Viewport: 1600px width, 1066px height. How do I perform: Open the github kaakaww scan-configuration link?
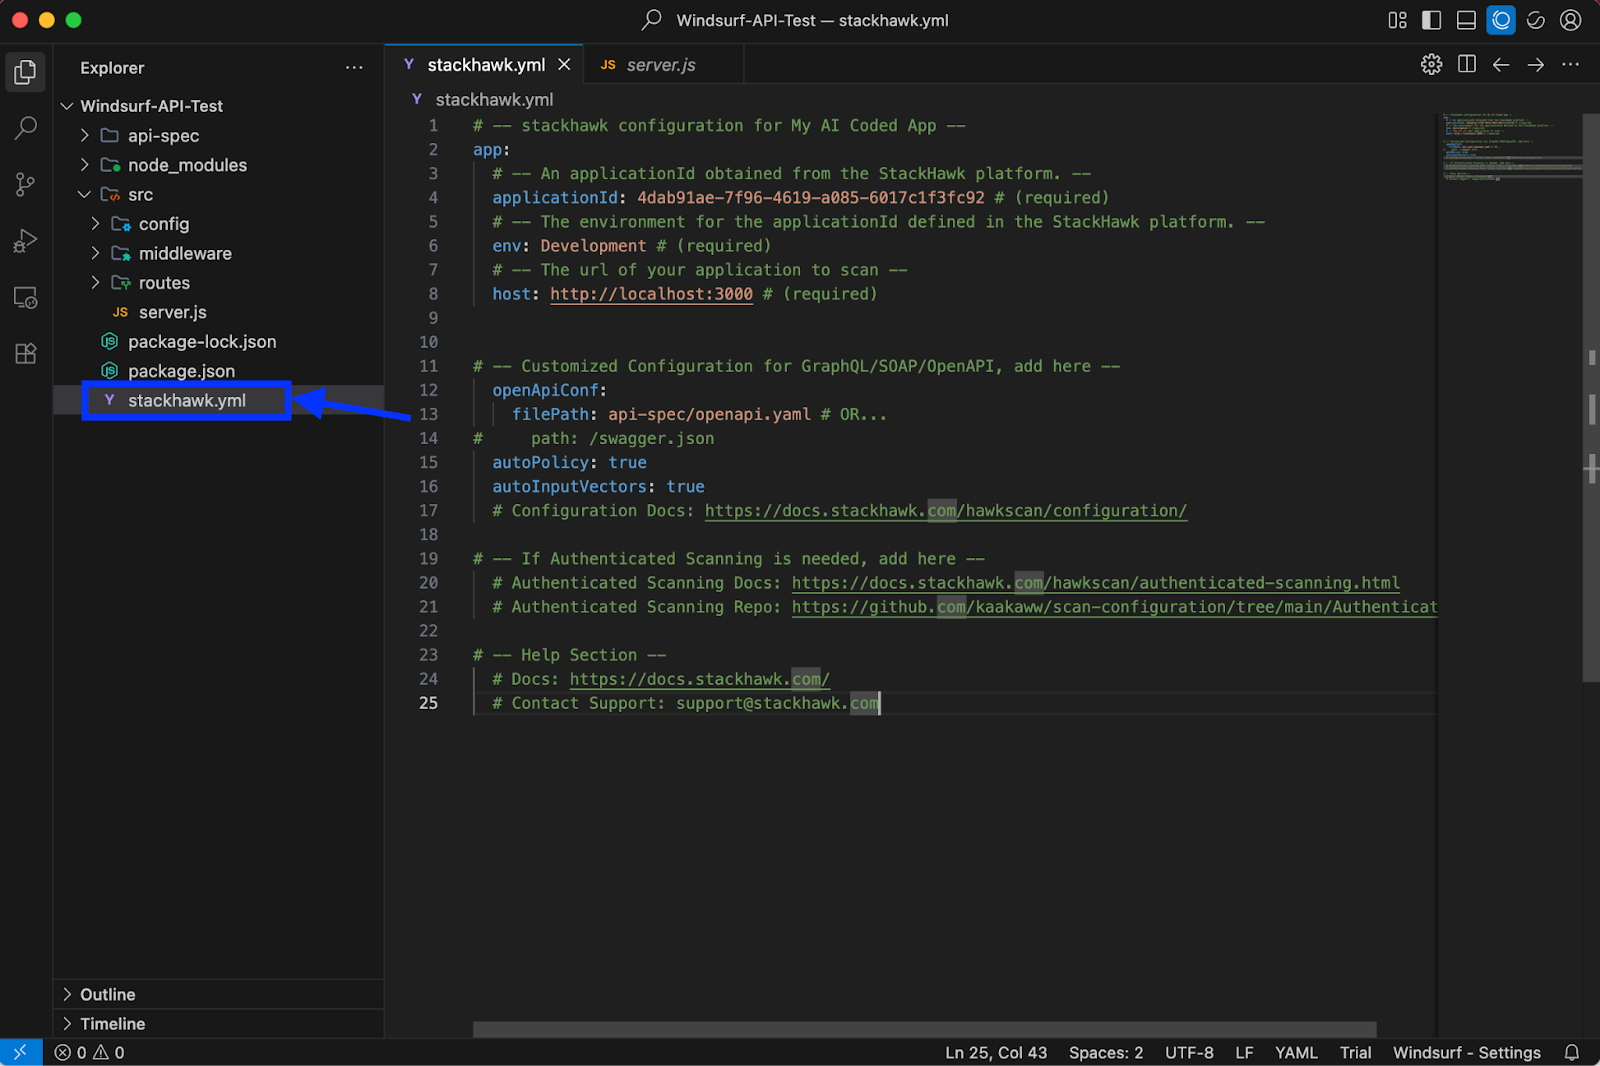pyautogui.click(x=1114, y=607)
